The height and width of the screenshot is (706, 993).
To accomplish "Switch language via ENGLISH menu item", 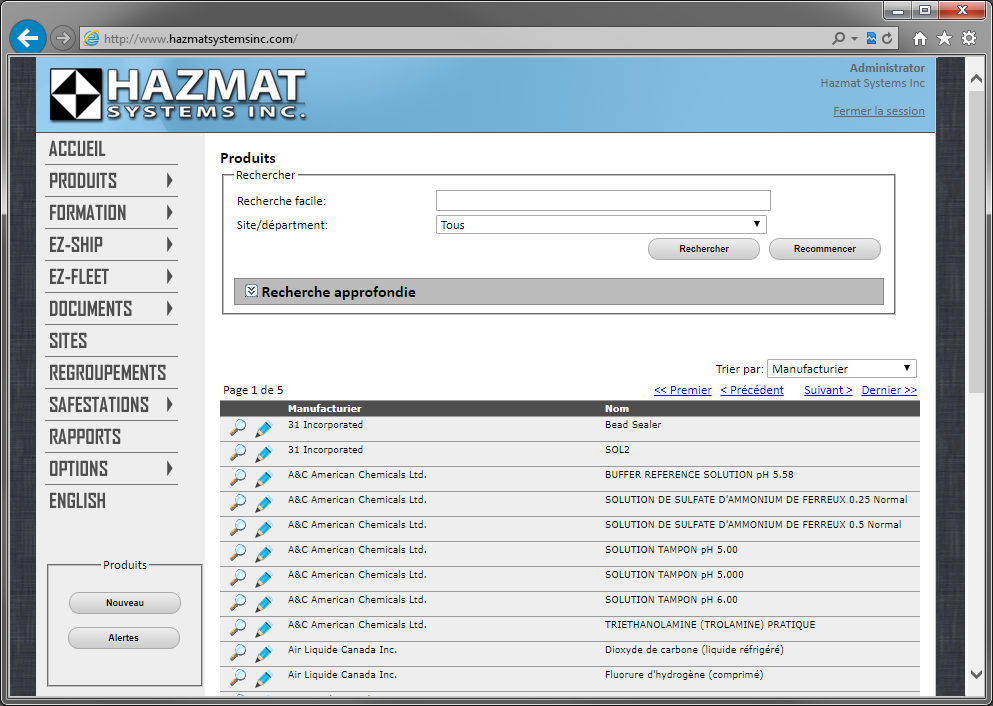I will pos(77,500).
